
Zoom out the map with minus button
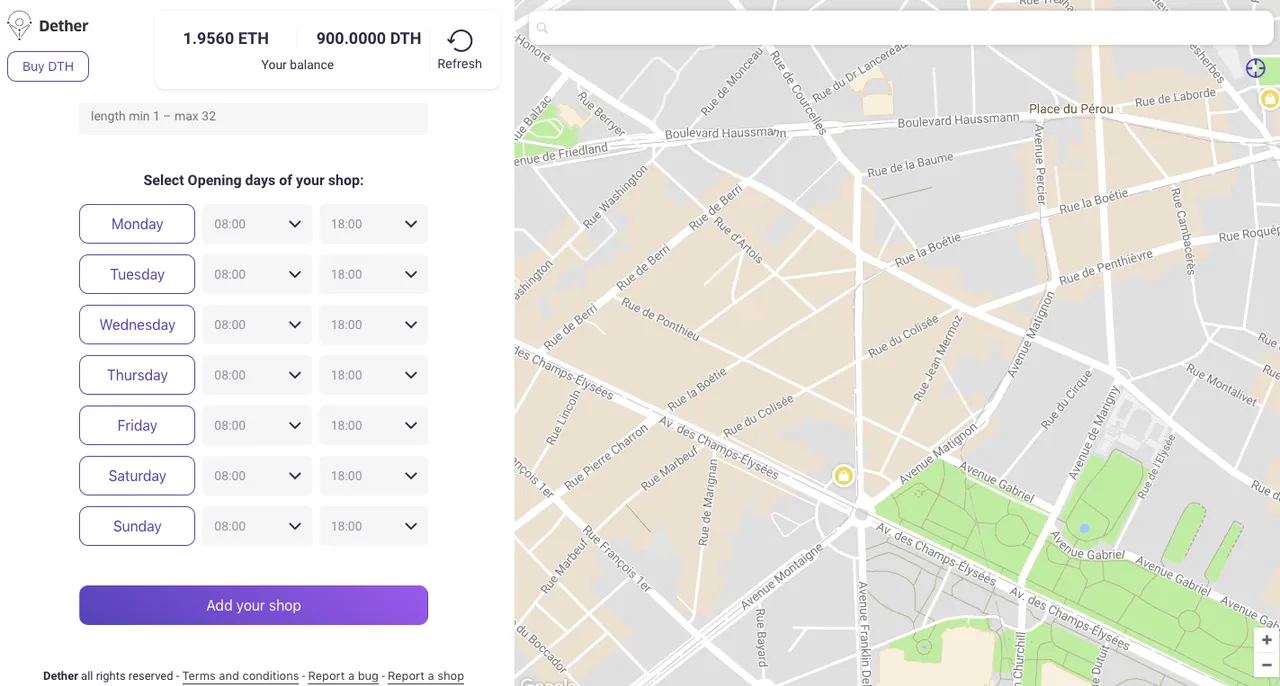pyautogui.click(x=1267, y=664)
